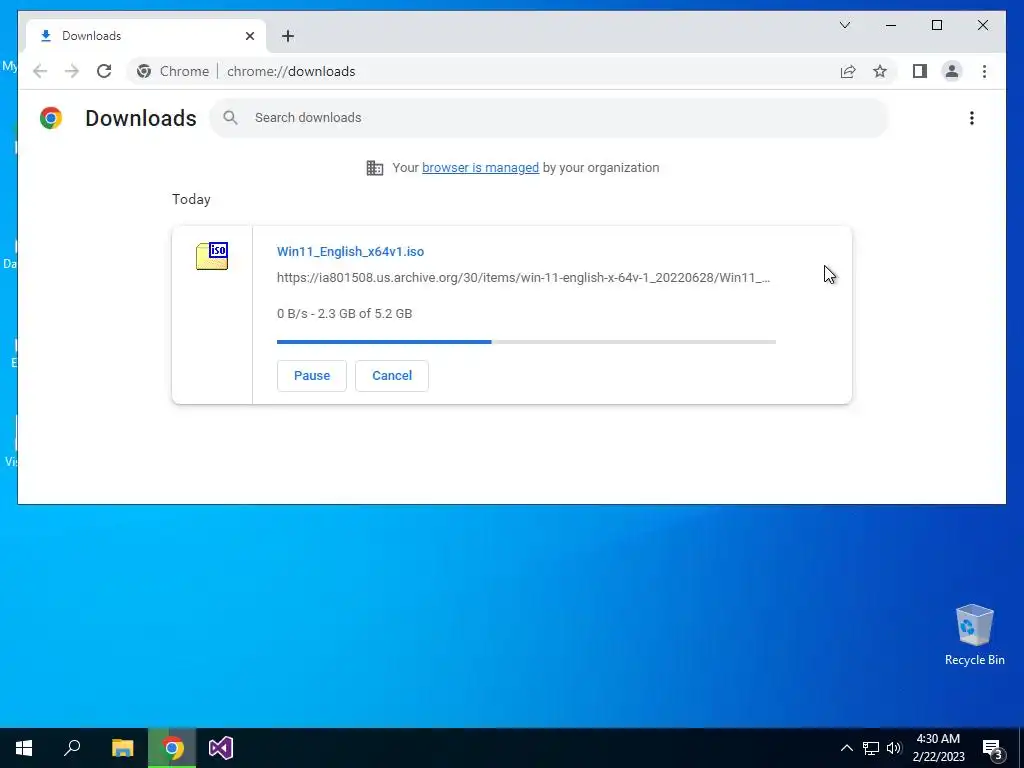Image resolution: width=1024 pixels, height=768 pixels.
Task: Pause the Win11 ISO download
Action: coord(312,376)
